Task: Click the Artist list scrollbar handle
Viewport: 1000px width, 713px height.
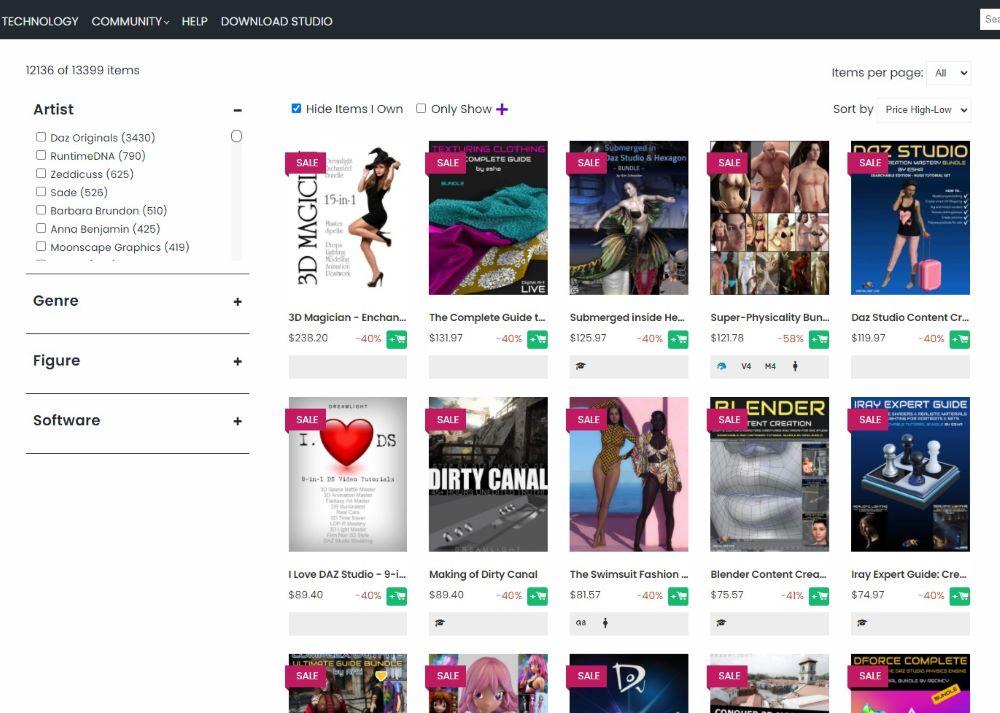Action: (236, 136)
